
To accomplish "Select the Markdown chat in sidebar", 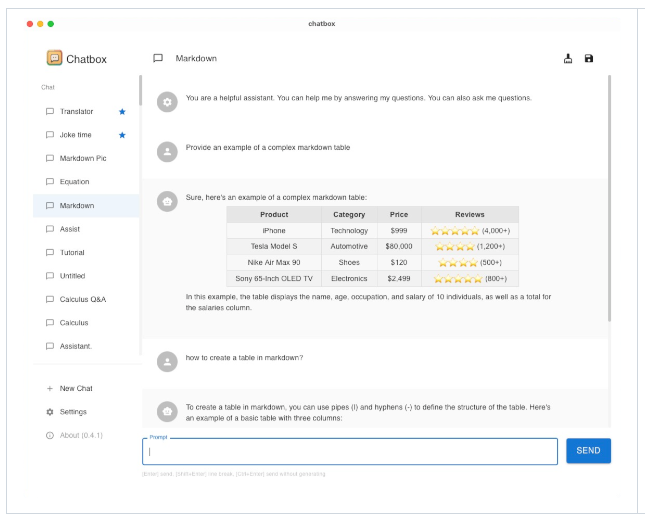I will 86,206.
